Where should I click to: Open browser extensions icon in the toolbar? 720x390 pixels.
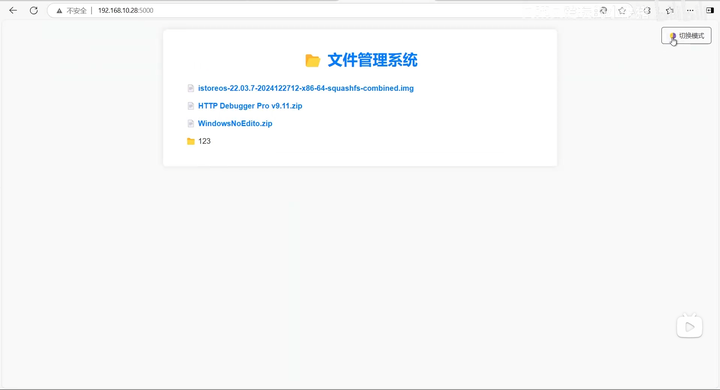point(647,11)
